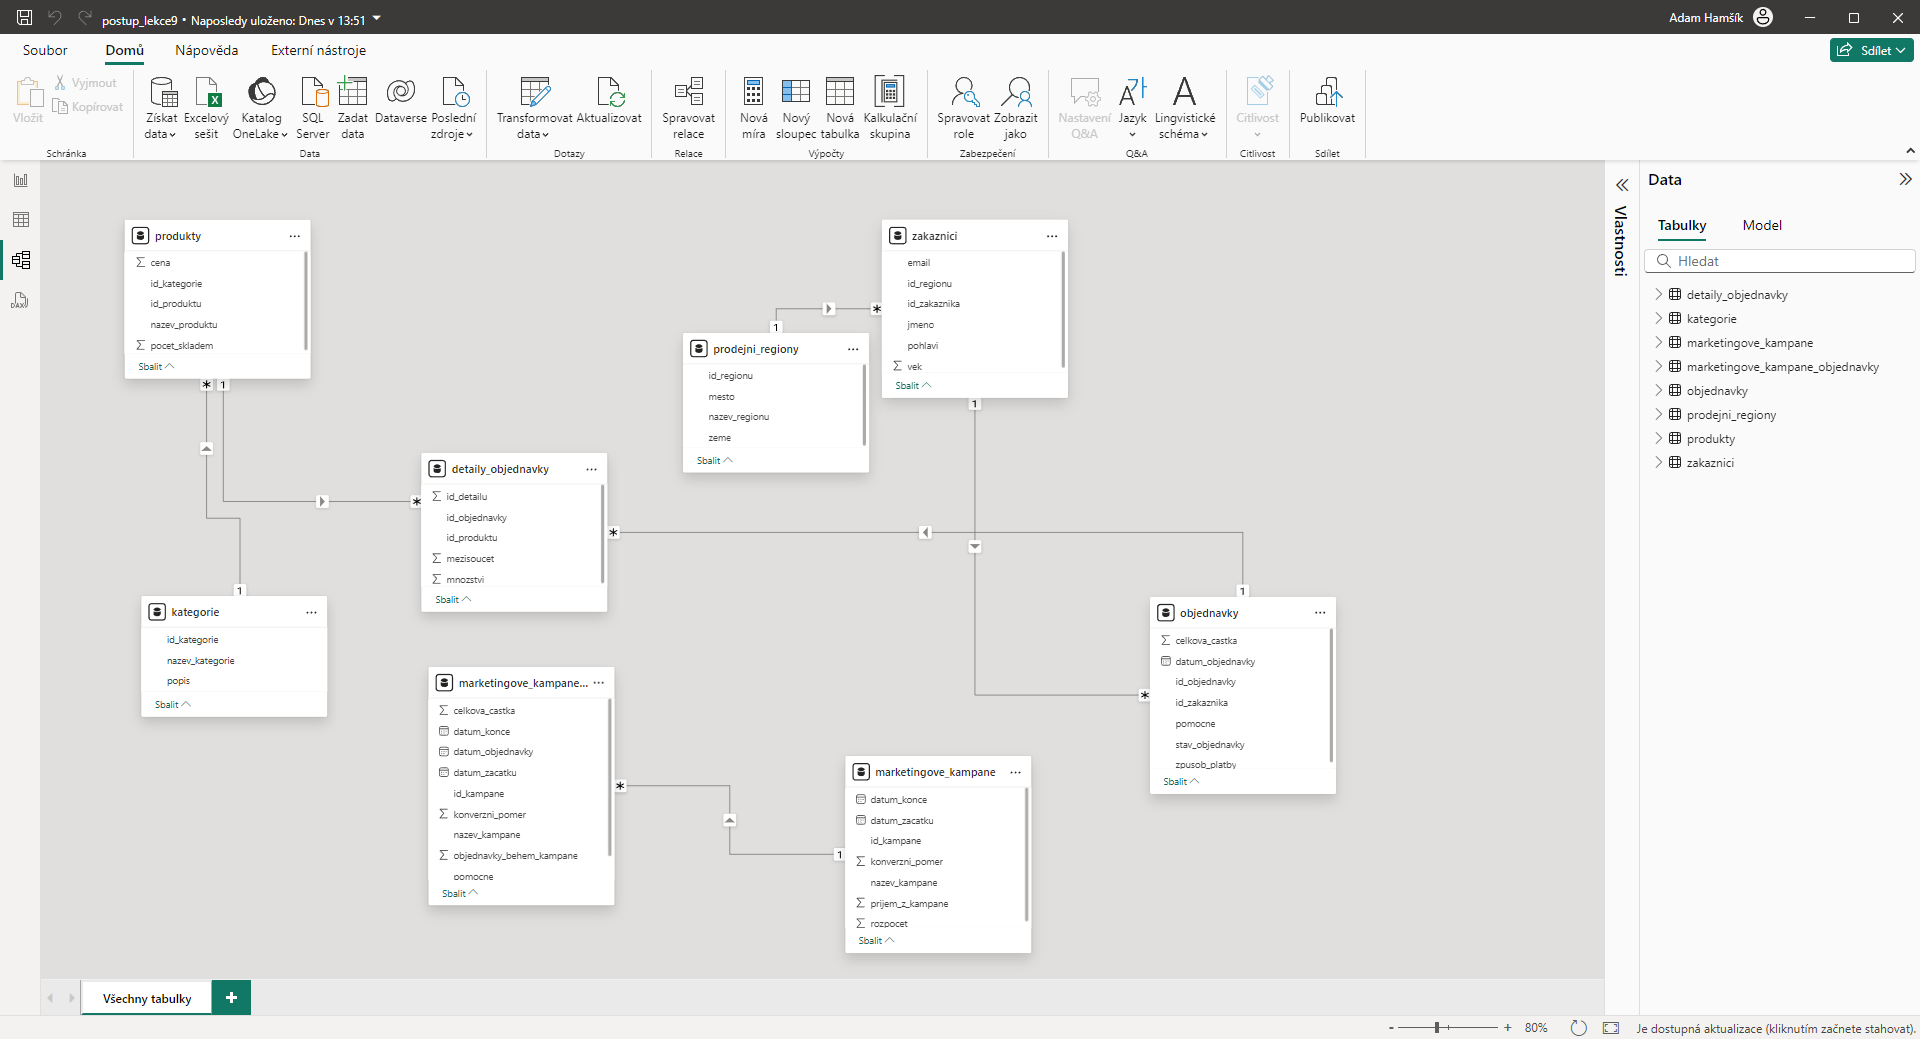This screenshot has width=1920, height=1039.
Task: Zoom in with the plus button
Action: pos(1508,1028)
